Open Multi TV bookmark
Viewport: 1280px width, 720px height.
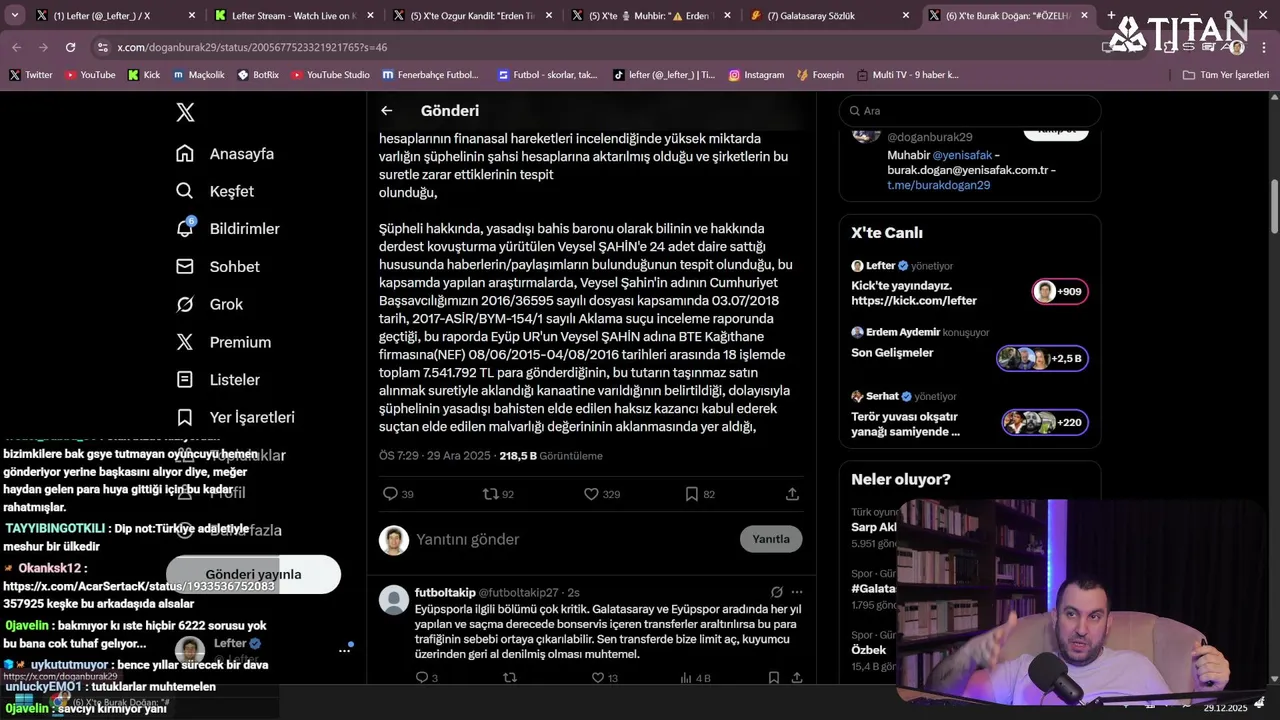click(x=907, y=75)
